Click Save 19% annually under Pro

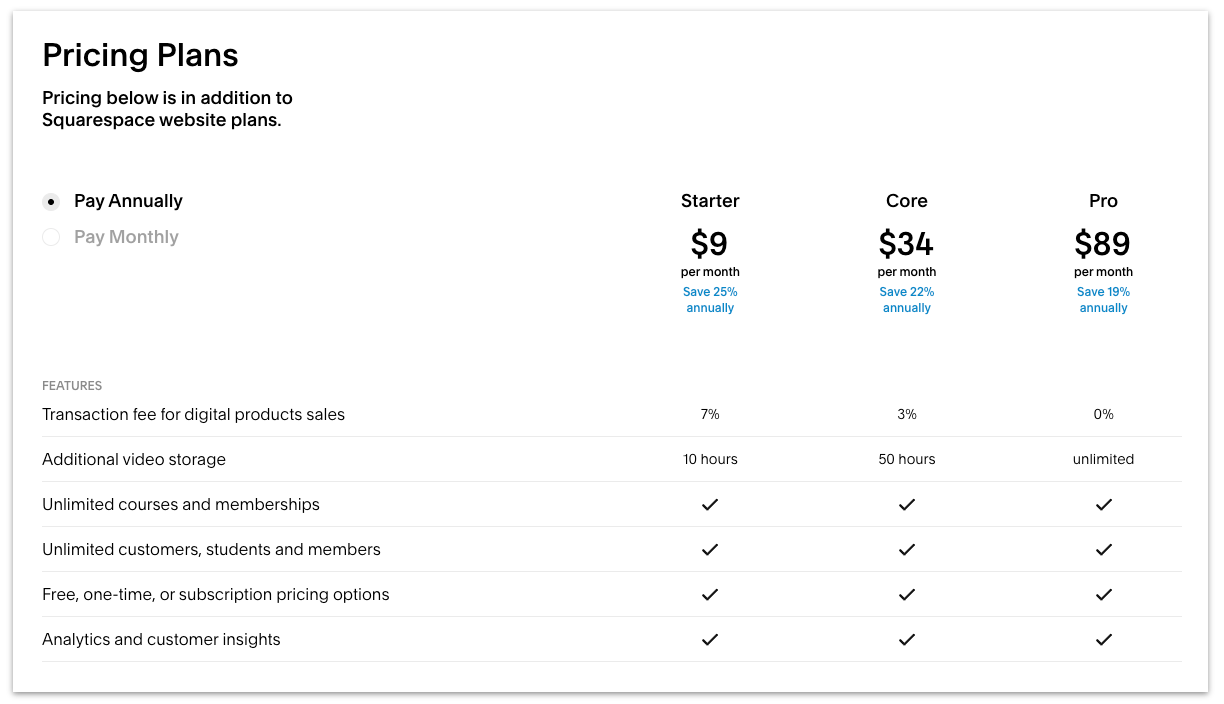[x=1103, y=299]
